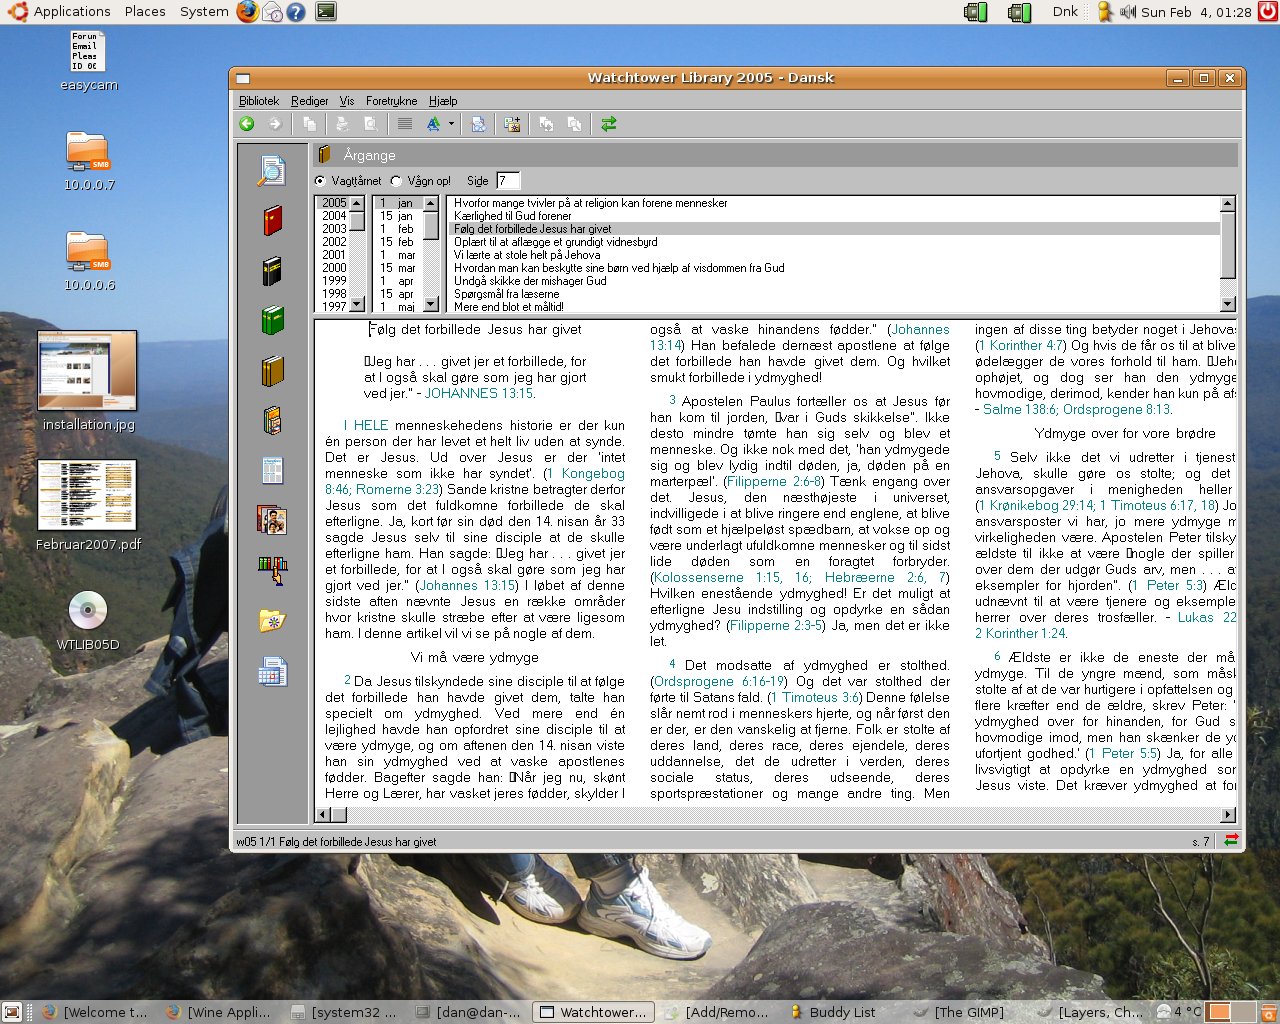Click the blue document toolbar icon
The height and width of the screenshot is (1024, 1280).
click(478, 124)
